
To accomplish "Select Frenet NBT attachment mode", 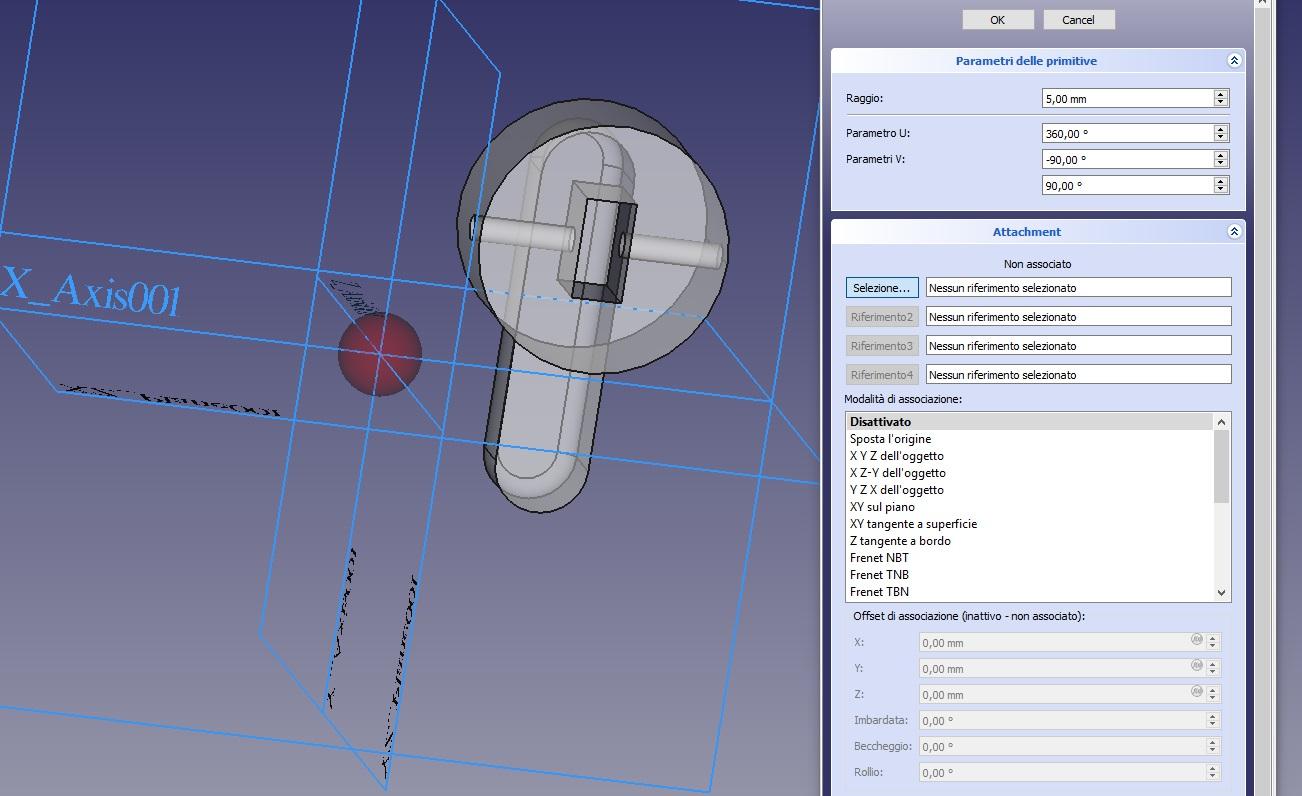I will [x=879, y=558].
